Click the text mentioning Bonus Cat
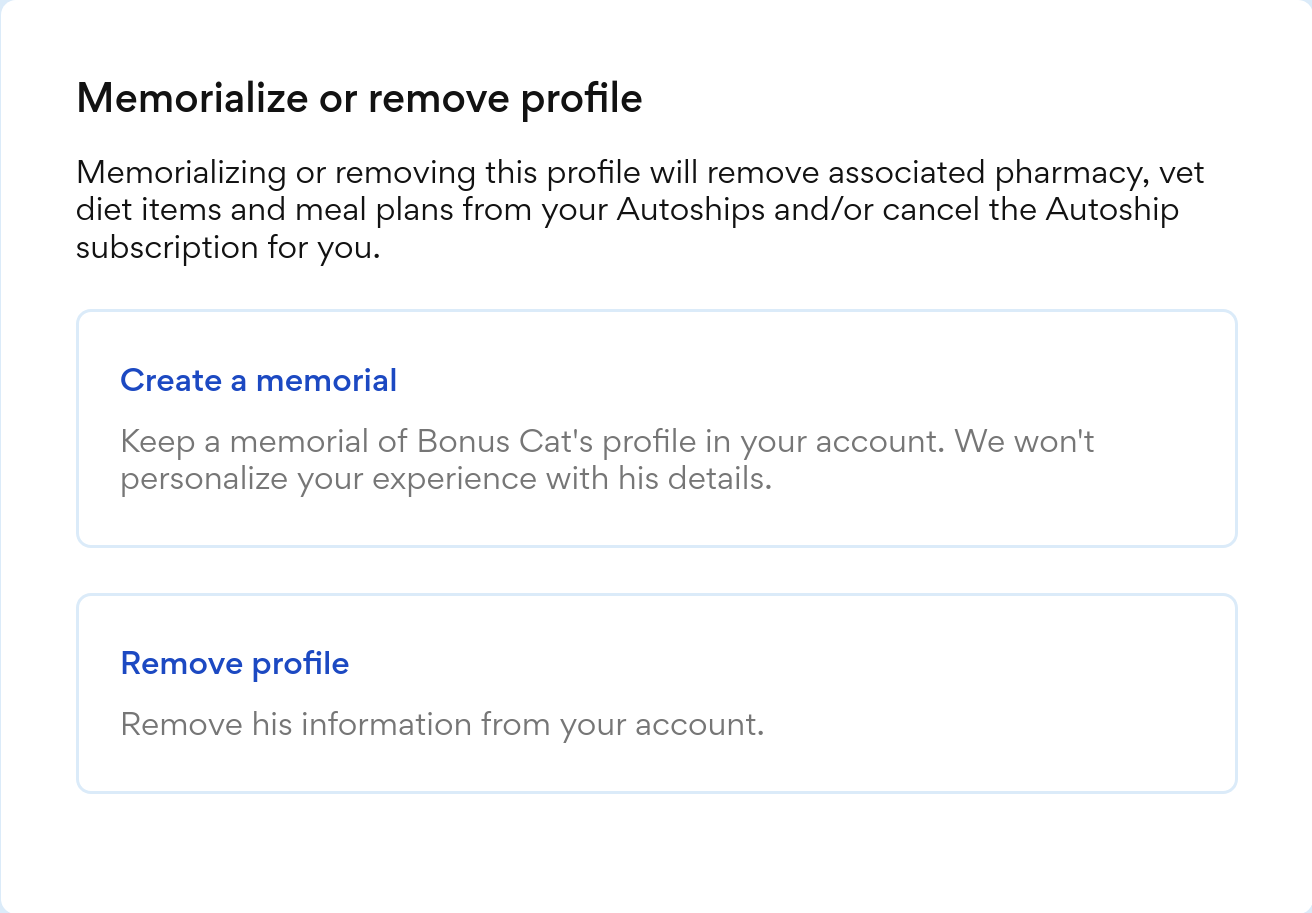The image size is (1312, 913). tap(607, 441)
